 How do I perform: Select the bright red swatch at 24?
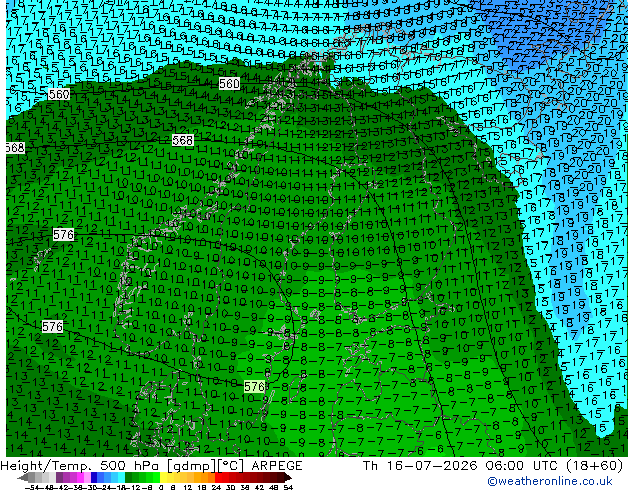218,477
